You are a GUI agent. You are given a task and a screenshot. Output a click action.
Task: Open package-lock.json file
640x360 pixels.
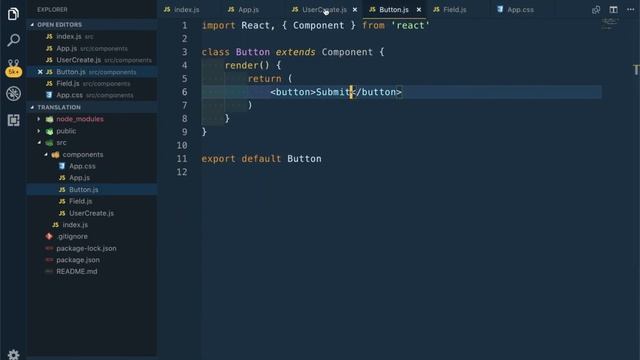tap(92, 248)
